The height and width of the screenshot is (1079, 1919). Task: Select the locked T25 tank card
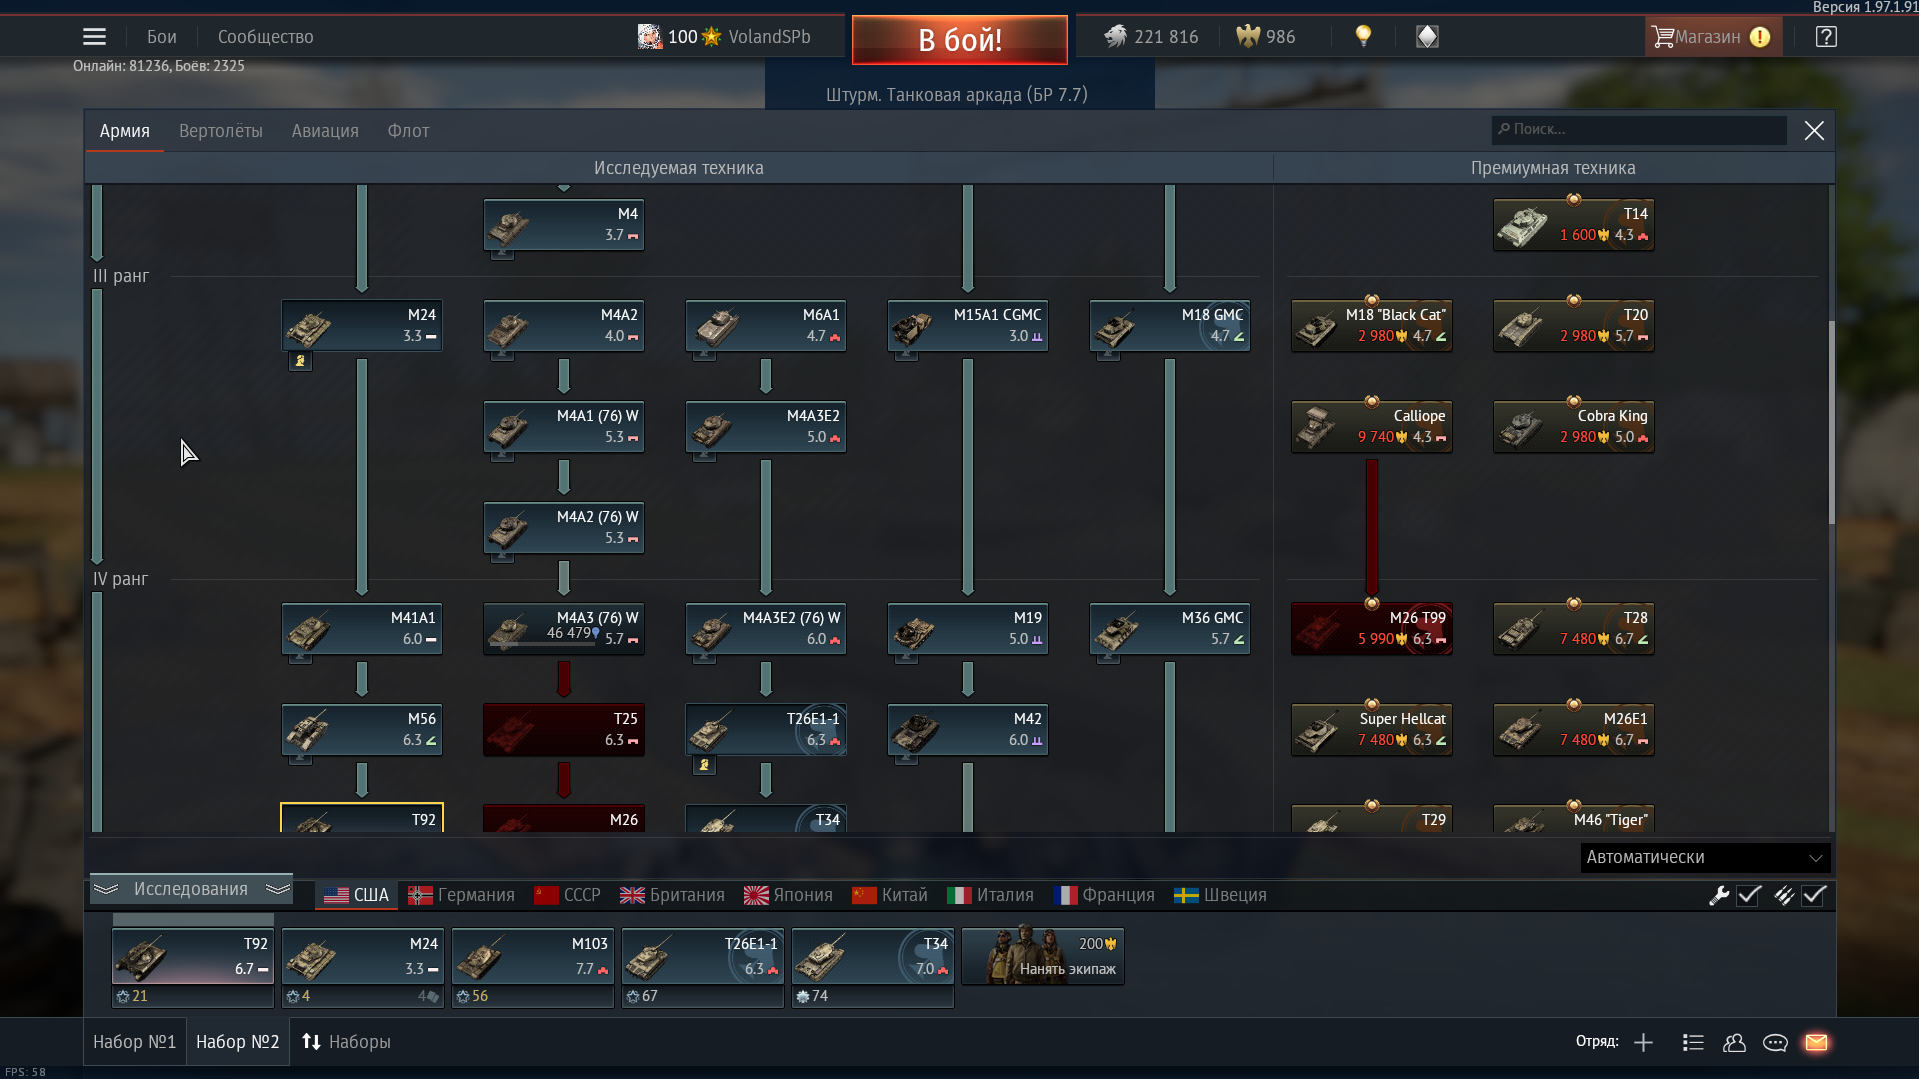(564, 729)
